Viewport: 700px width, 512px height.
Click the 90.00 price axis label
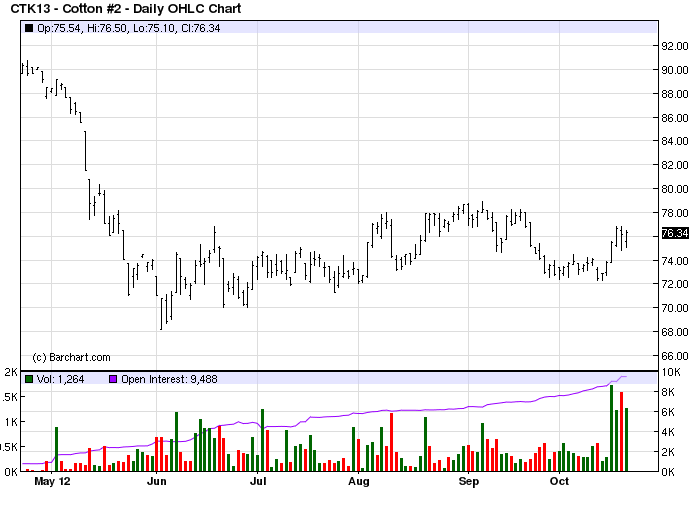pos(675,70)
